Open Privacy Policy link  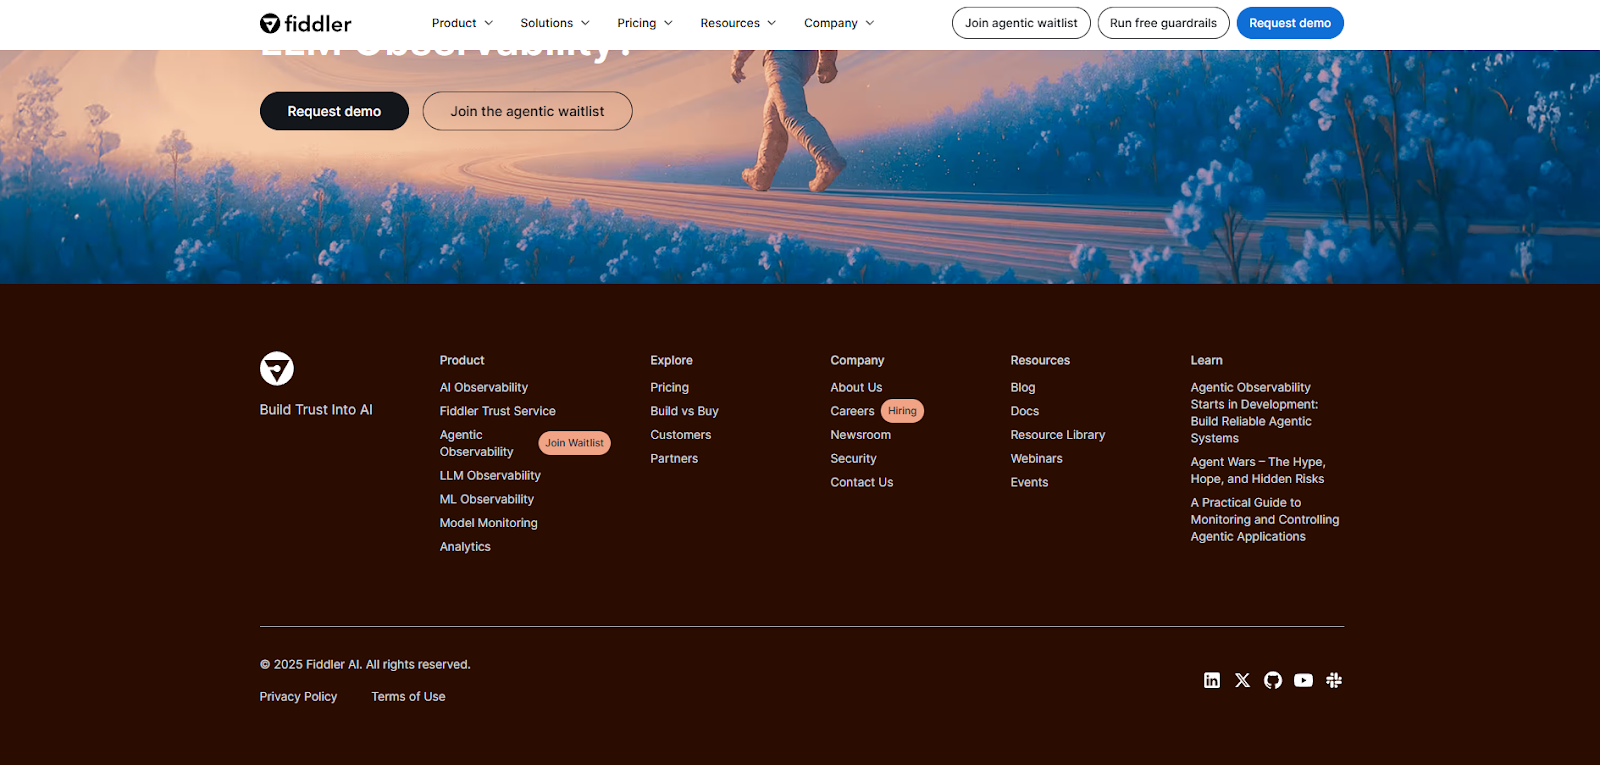click(x=298, y=697)
